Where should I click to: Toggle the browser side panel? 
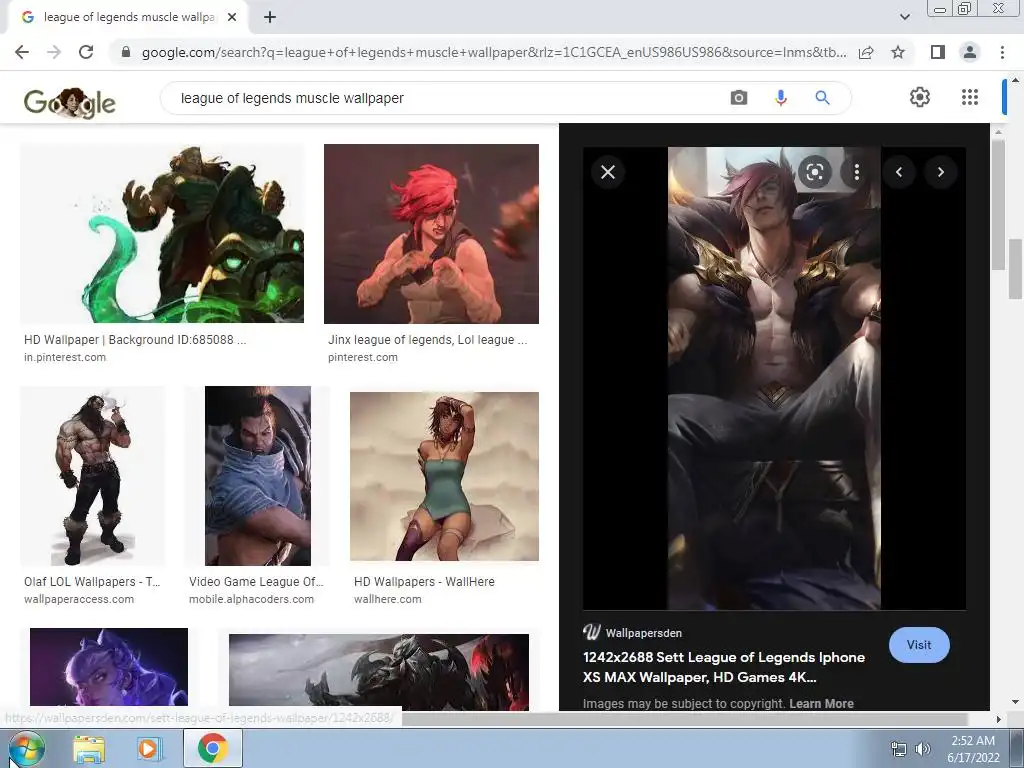pyautogui.click(x=938, y=52)
